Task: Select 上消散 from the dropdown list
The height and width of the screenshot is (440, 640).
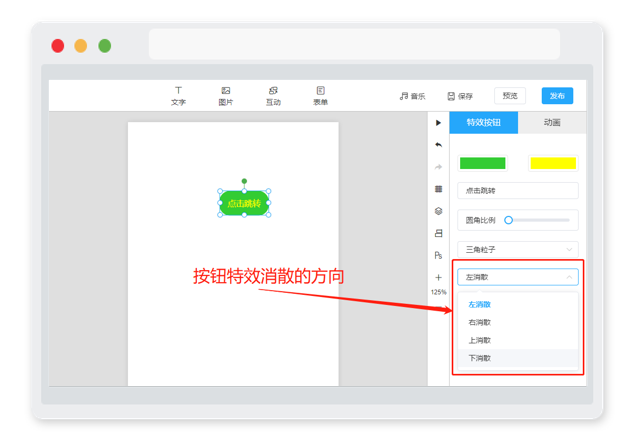Action: 518,340
